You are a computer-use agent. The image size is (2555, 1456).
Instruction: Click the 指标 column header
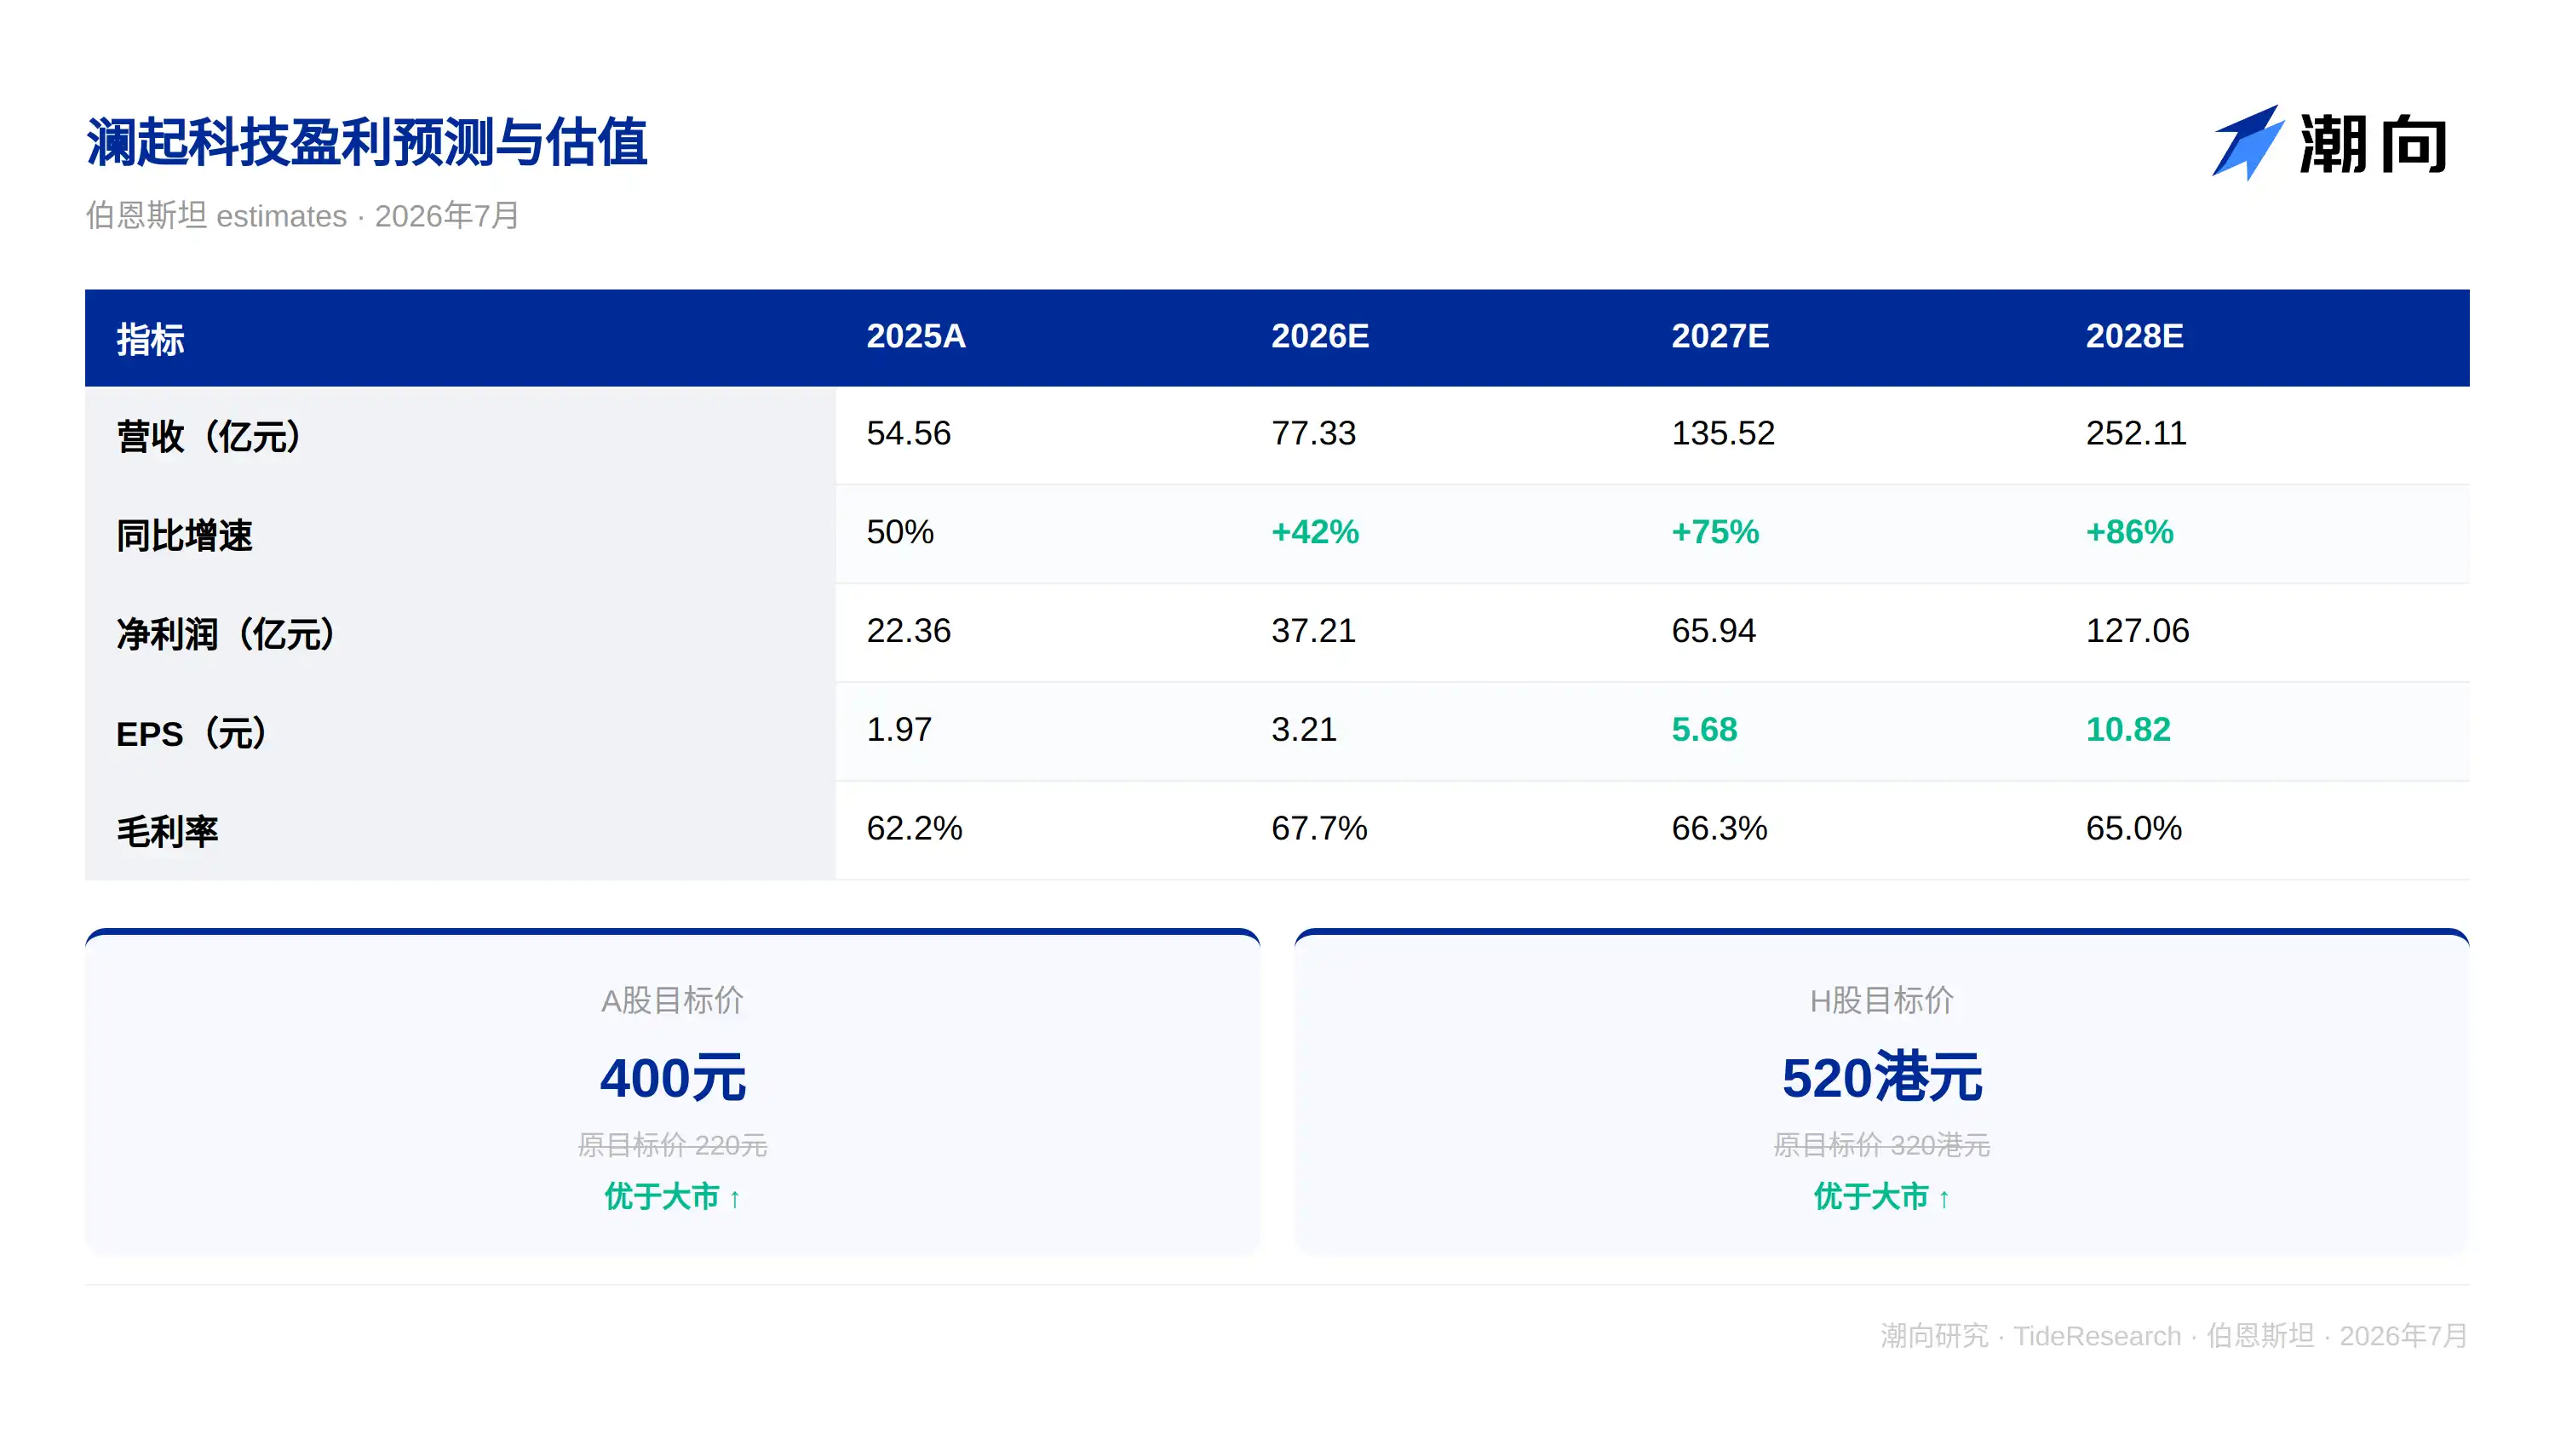pos(151,339)
